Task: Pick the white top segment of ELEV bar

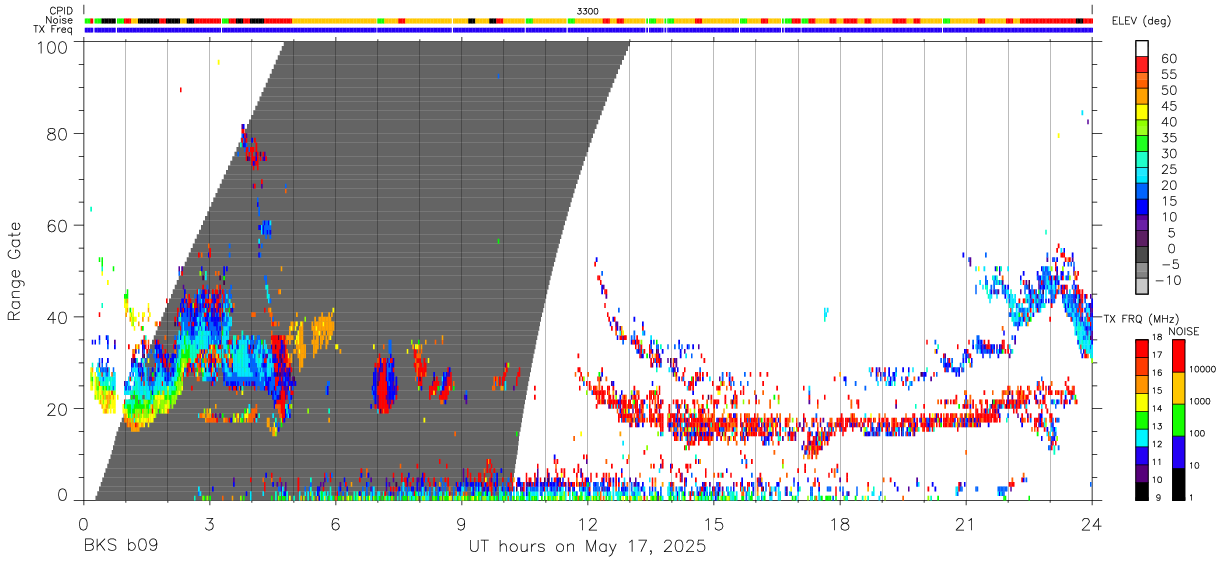Action: click(1142, 47)
